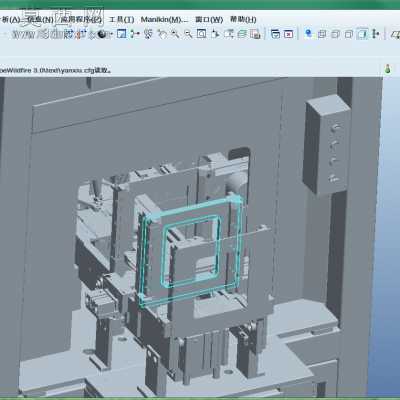Open the saved view list icon
The width and height of the screenshot is (400, 400).
(229, 34)
